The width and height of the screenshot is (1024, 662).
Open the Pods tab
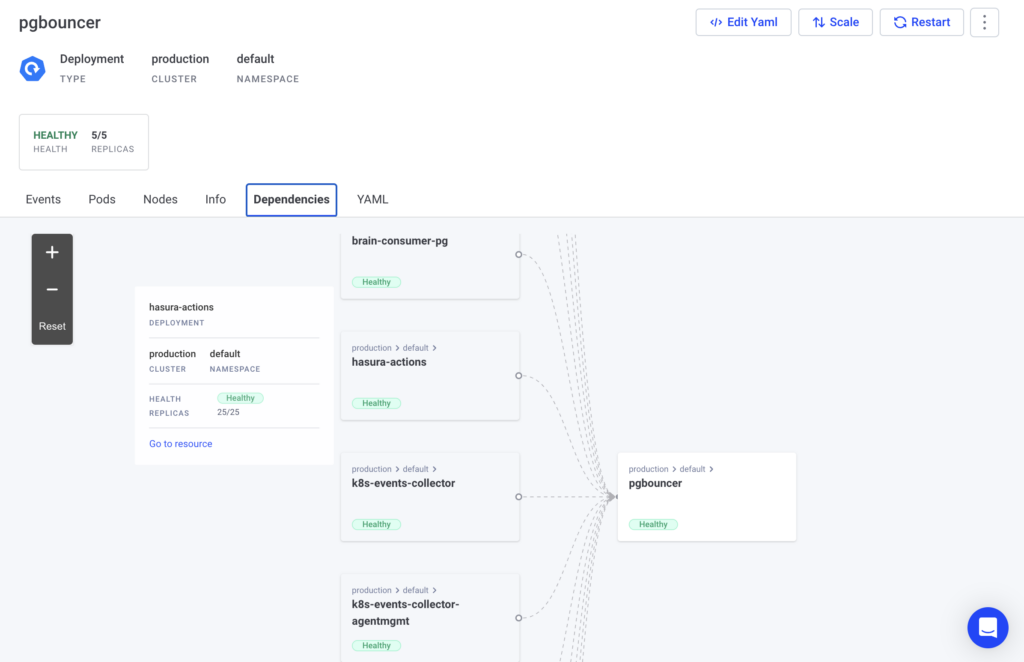102,200
